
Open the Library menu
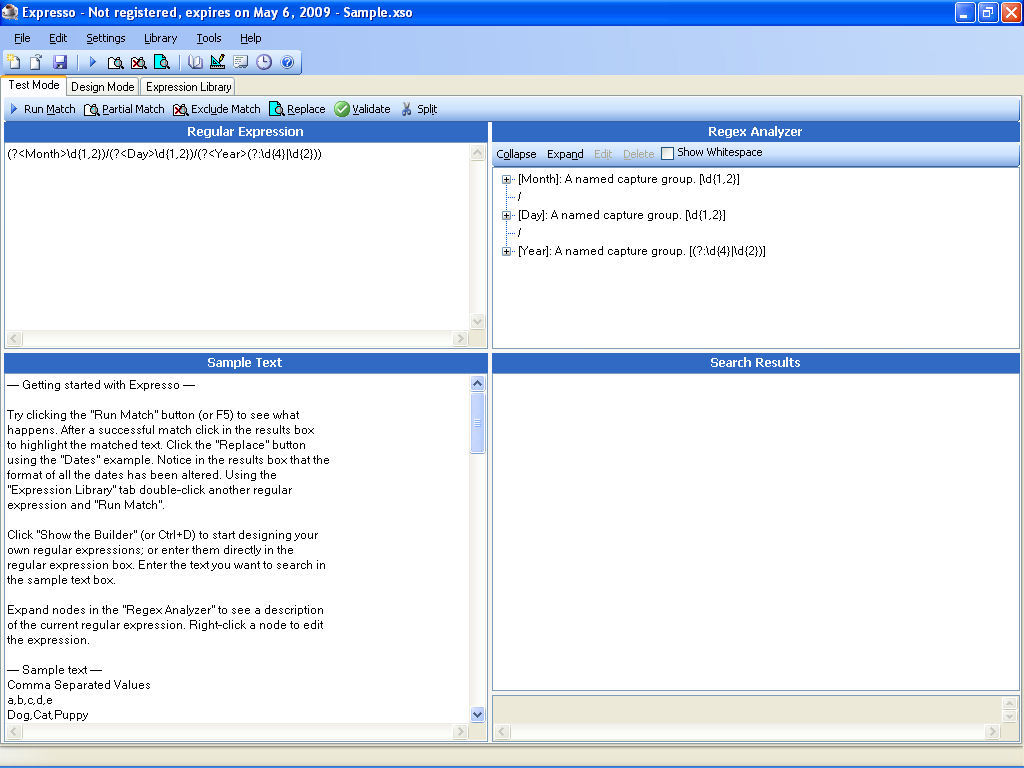coord(160,38)
